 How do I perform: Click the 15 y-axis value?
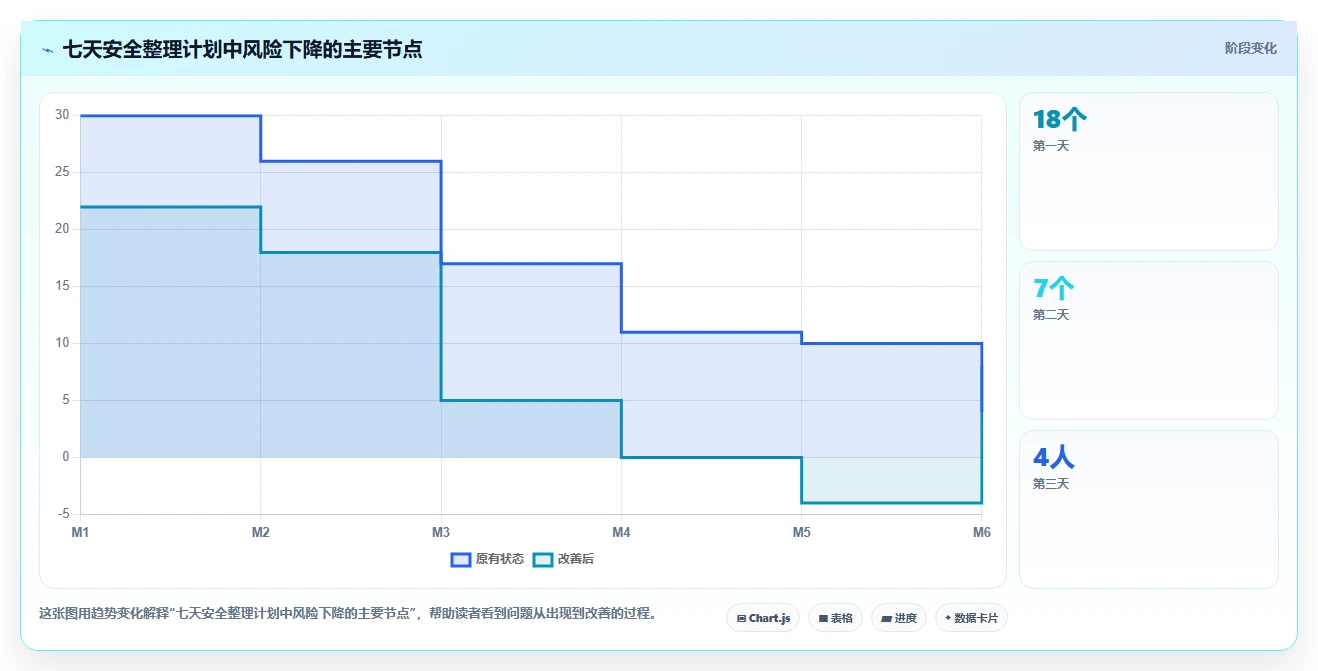[x=62, y=286]
